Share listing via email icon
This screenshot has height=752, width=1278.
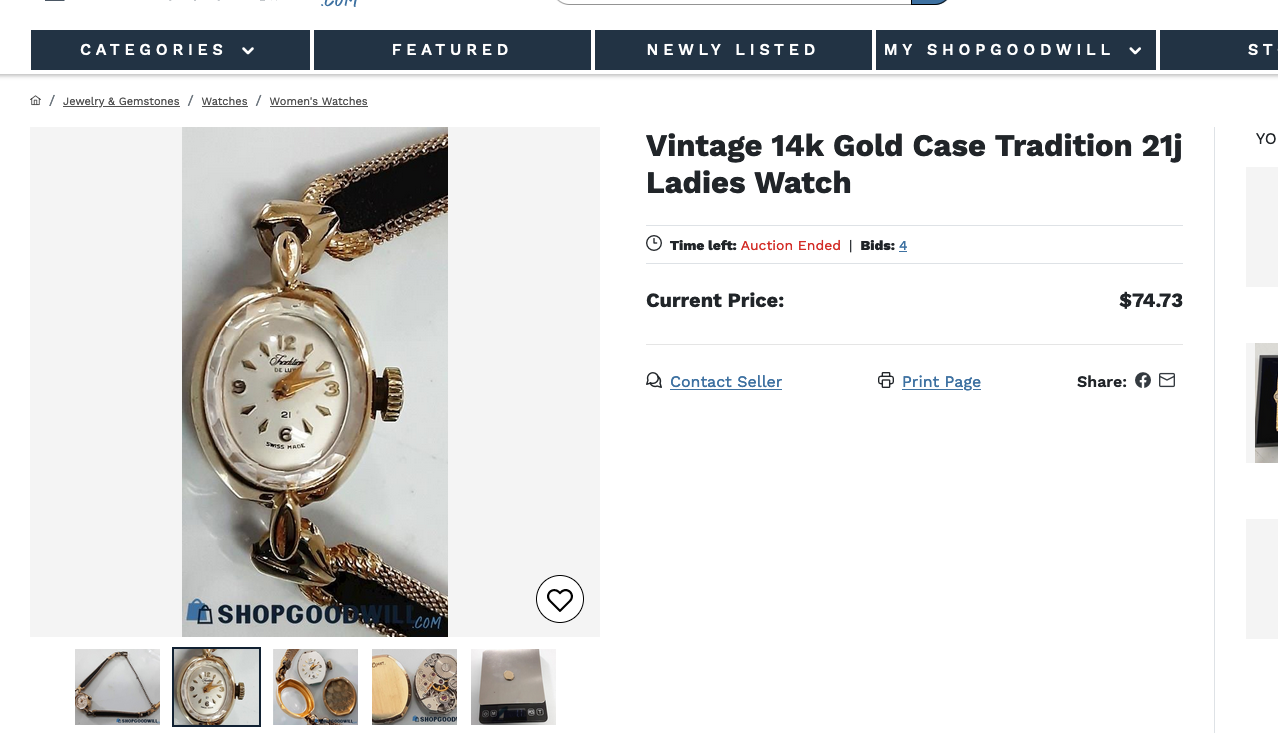(x=1167, y=380)
